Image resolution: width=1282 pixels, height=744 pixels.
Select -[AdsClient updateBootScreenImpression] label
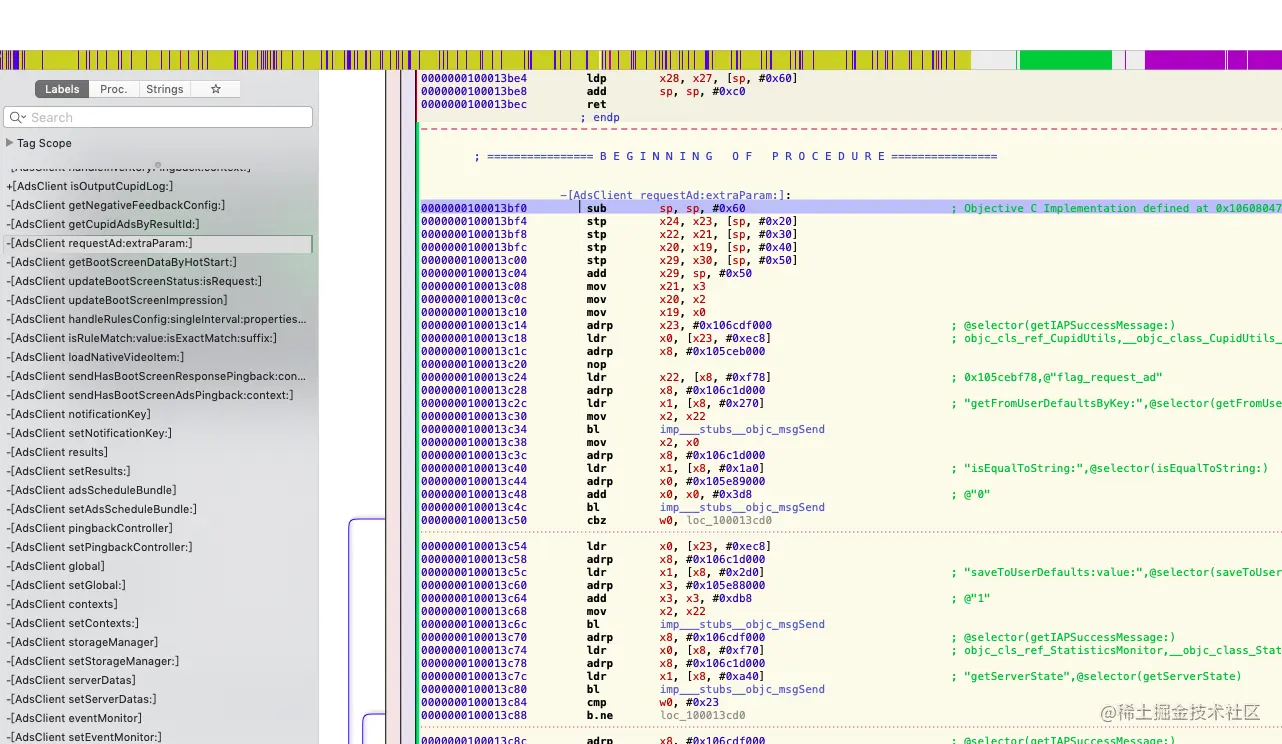pyautogui.click(x=117, y=300)
